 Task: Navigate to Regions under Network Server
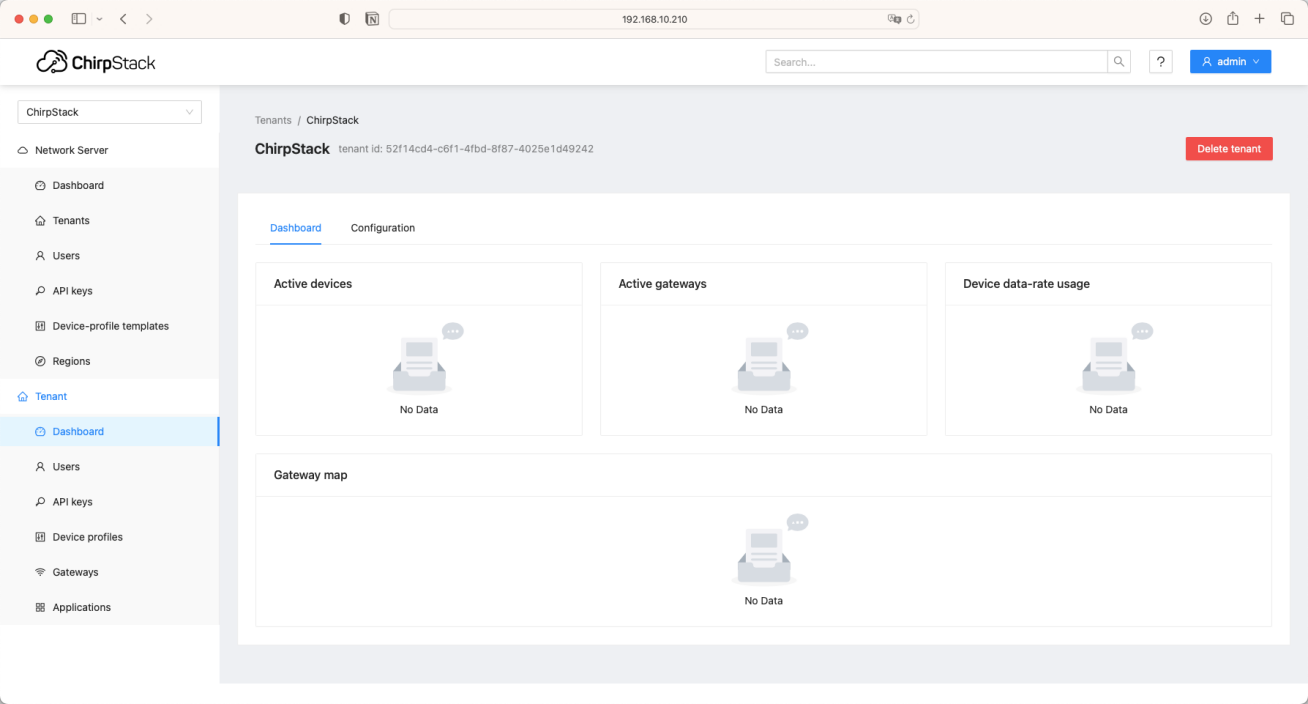pos(71,361)
